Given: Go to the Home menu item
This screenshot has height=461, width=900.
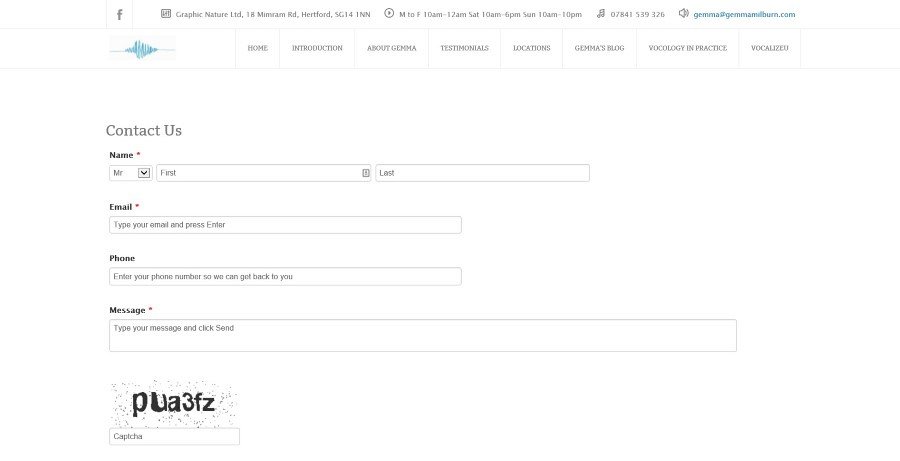Looking at the screenshot, I should pyautogui.click(x=257, y=48).
